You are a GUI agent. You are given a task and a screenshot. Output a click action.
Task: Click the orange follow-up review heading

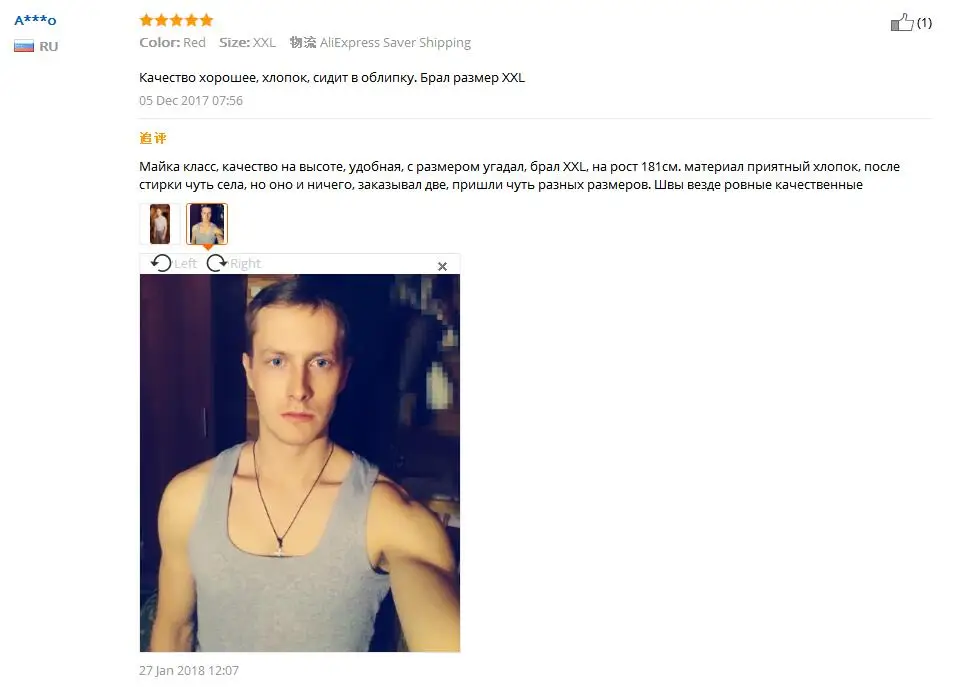(153, 138)
